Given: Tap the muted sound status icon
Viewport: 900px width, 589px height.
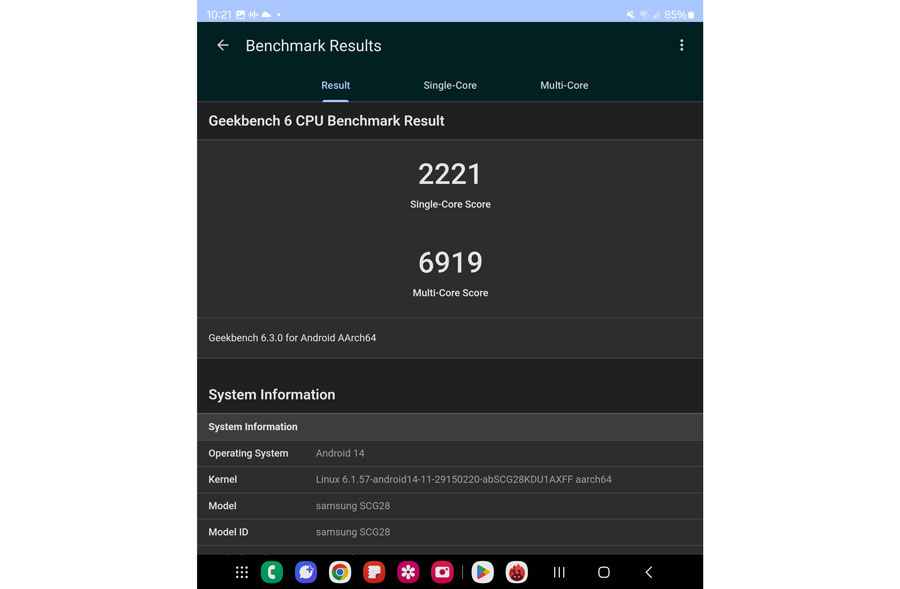Looking at the screenshot, I should tap(630, 14).
